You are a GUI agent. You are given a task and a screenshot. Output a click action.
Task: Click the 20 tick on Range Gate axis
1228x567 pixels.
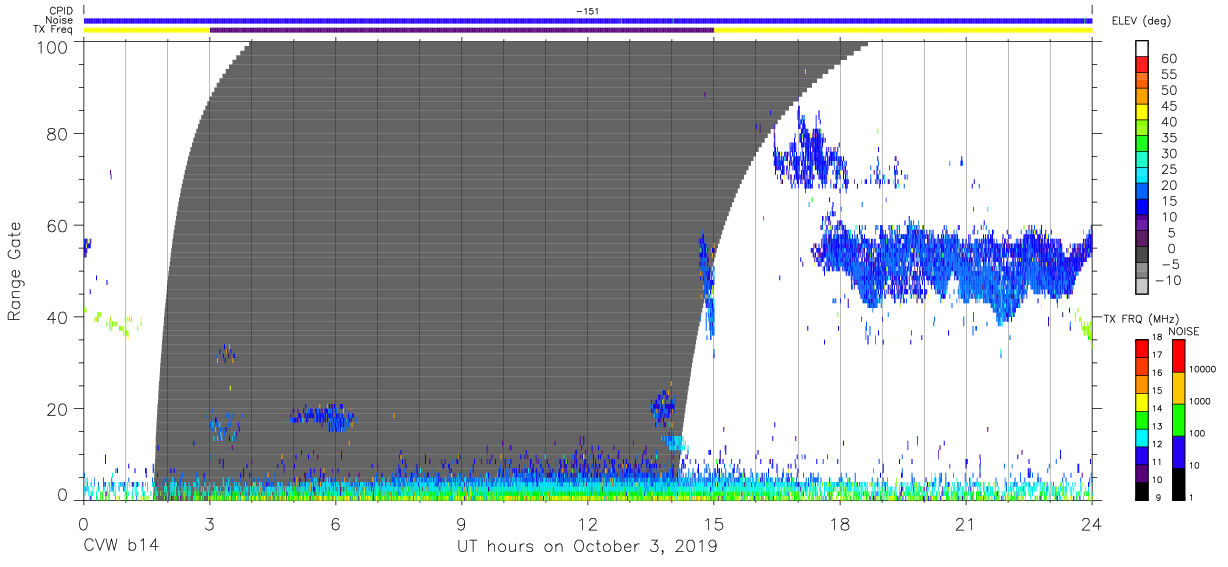coord(59,409)
